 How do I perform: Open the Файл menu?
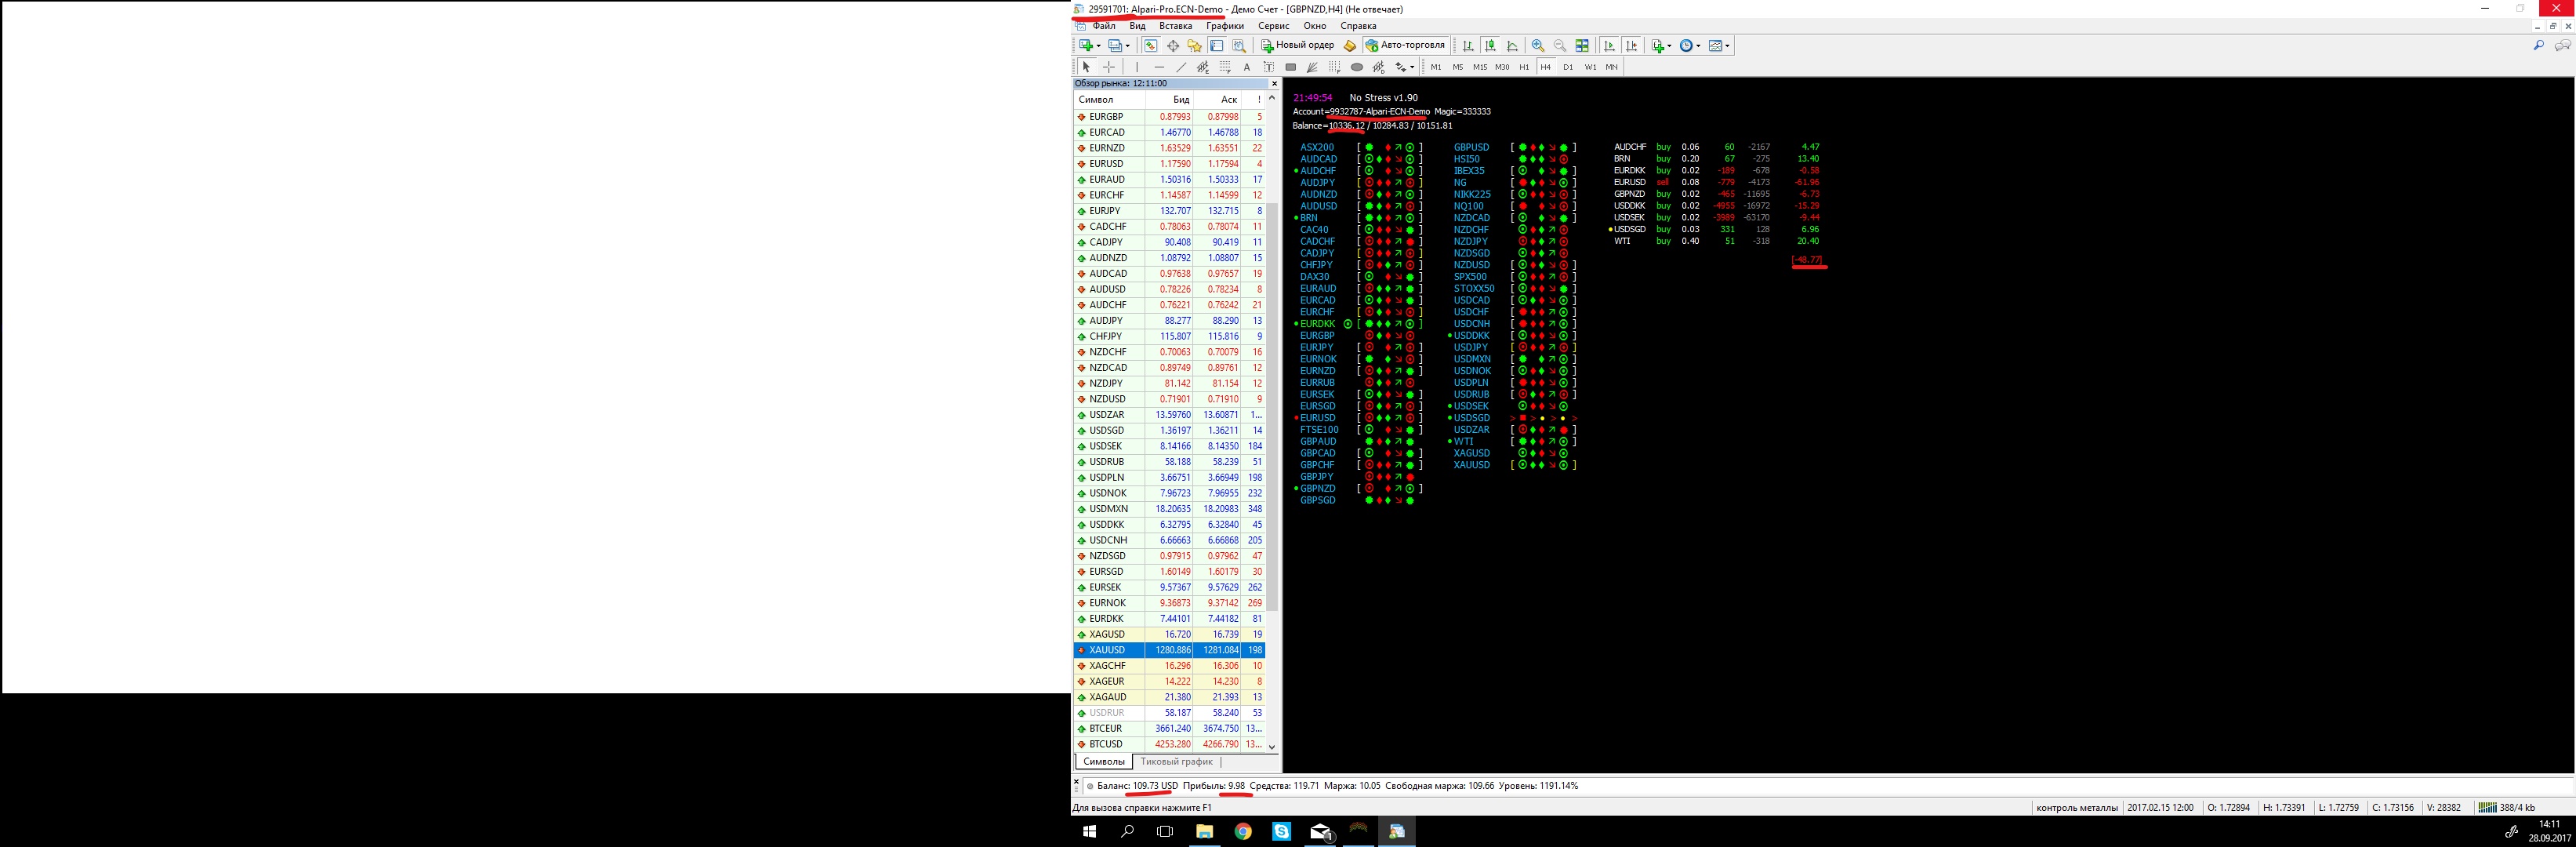[x=1104, y=26]
